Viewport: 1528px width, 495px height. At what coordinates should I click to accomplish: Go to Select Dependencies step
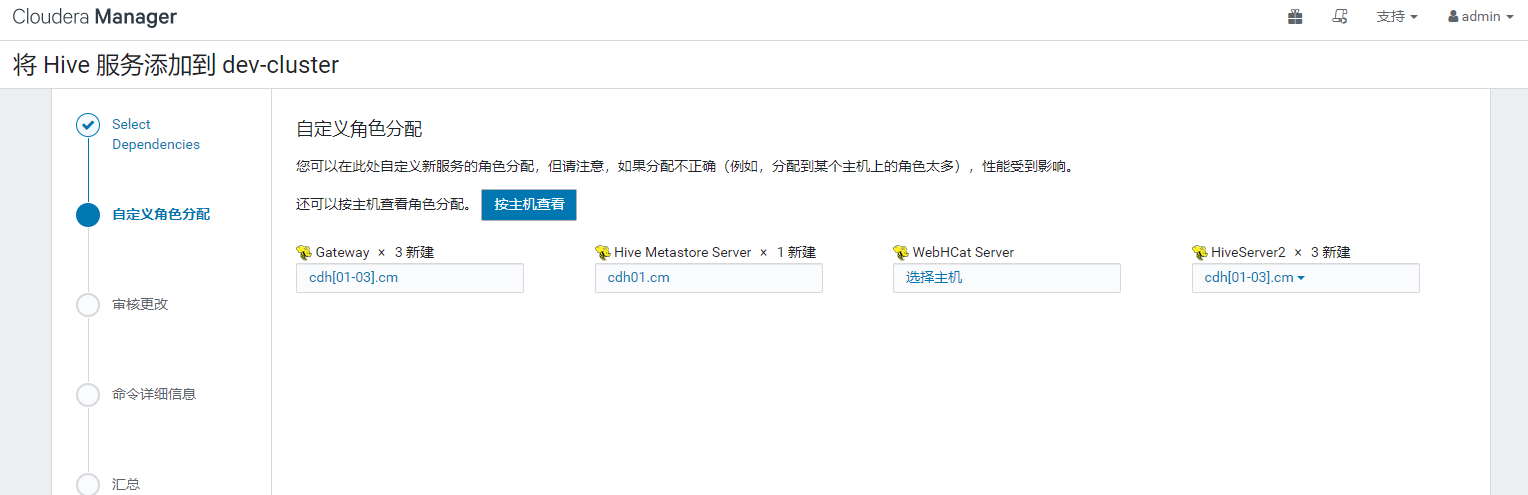pos(156,134)
